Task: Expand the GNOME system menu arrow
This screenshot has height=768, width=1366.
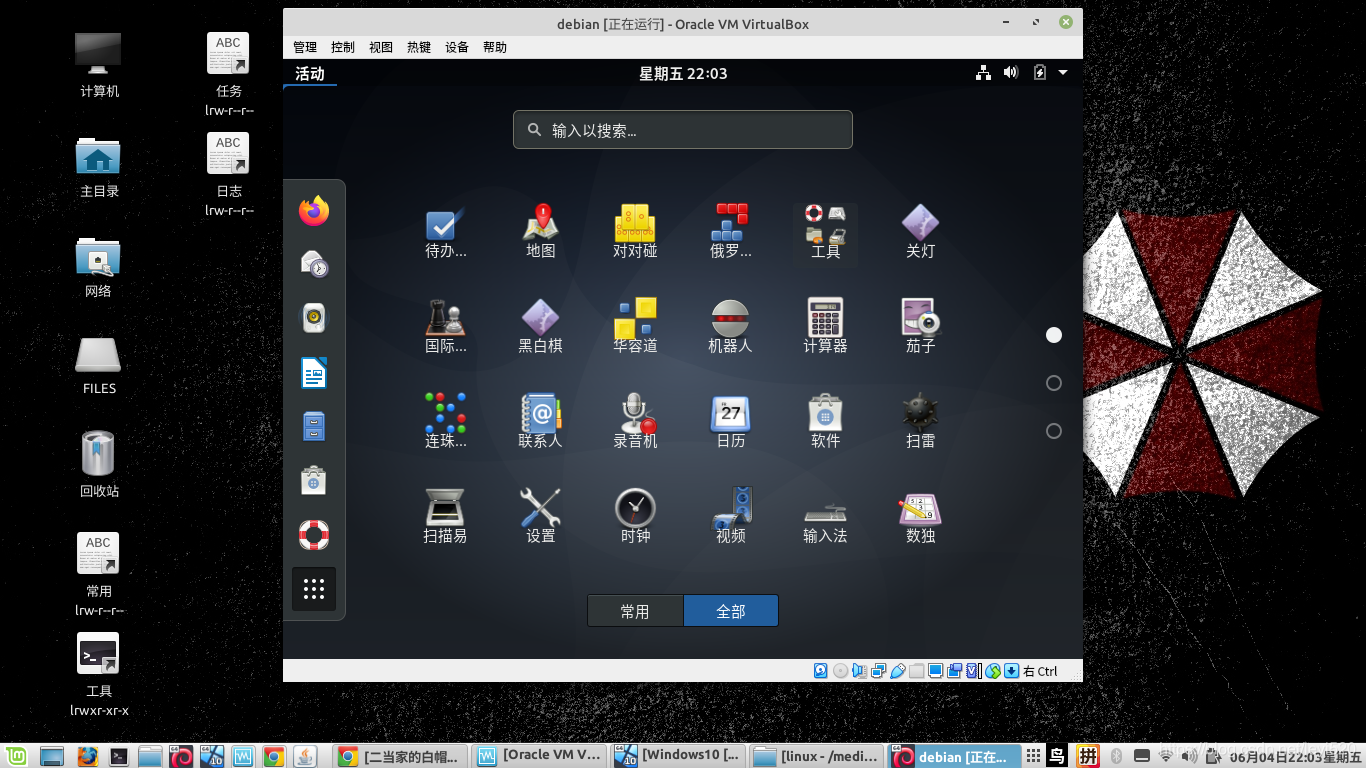Action: (1063, 73)
